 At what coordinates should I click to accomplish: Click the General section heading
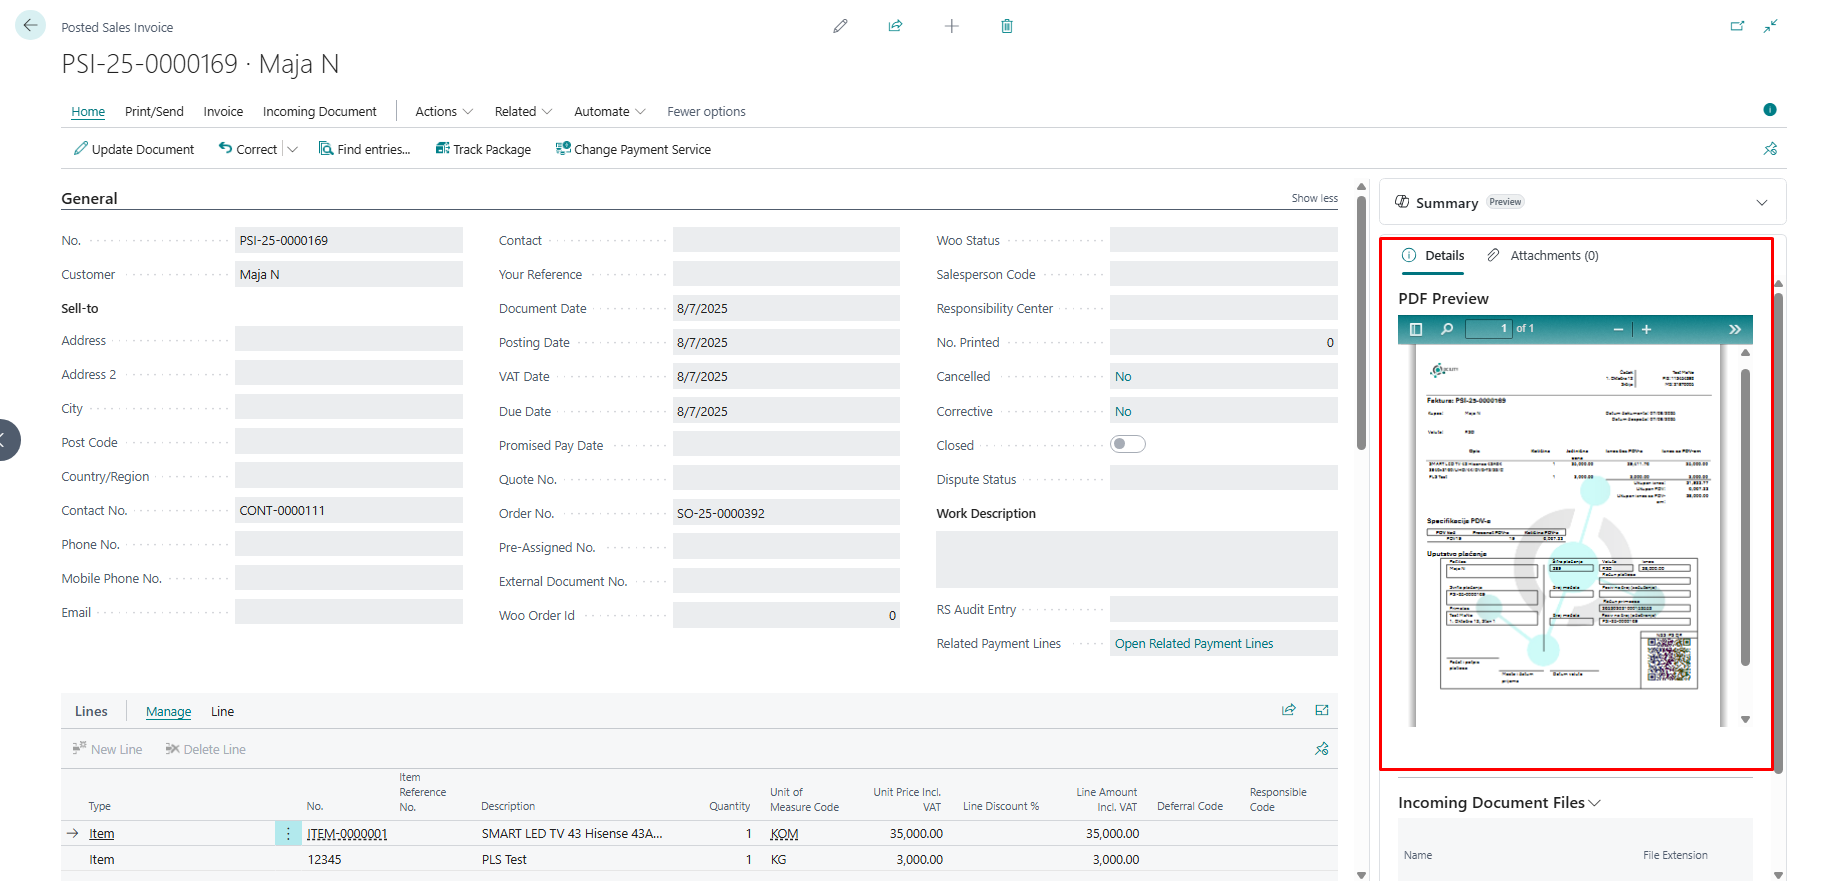(x=89, y=198)
